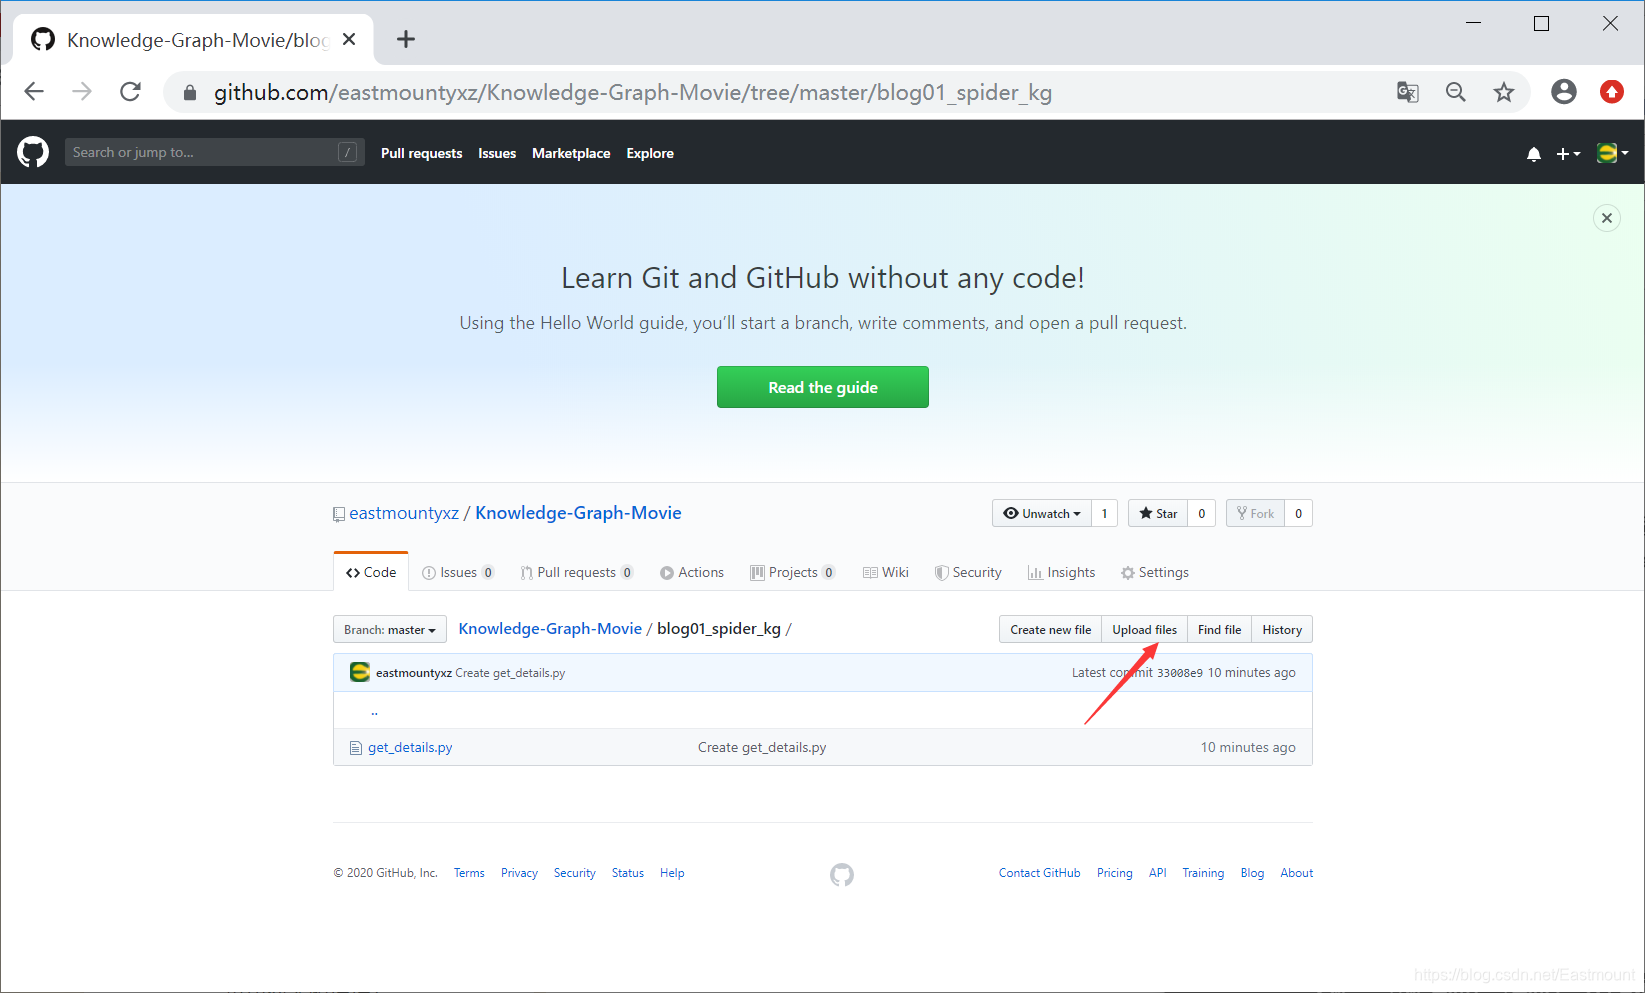Viewport: 1645px width, 993px height.
Task: Click the Fork button
Action: pyautogui.click(x=1255, y=513)
